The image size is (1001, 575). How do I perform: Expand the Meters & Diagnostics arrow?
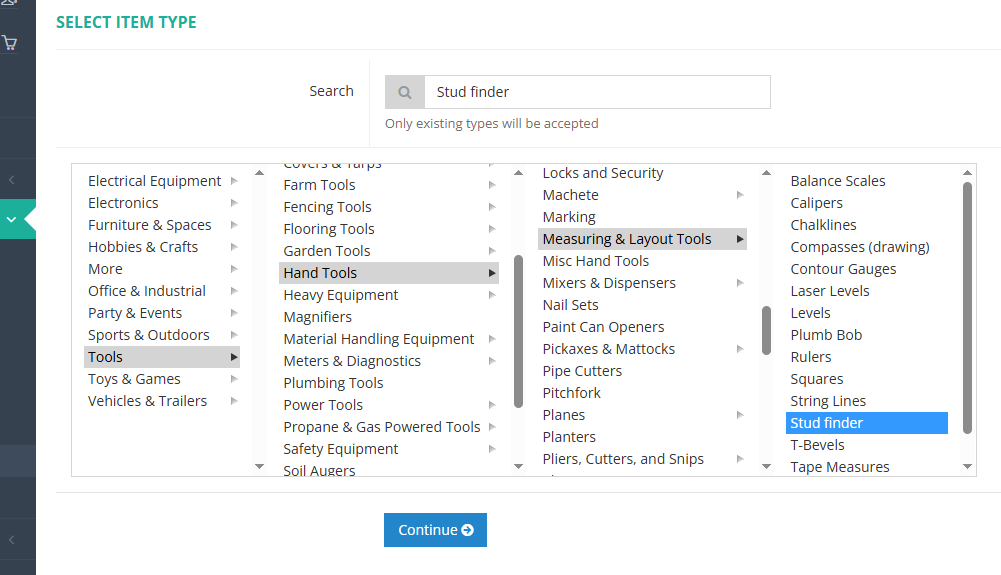click(x=492, y=361)
